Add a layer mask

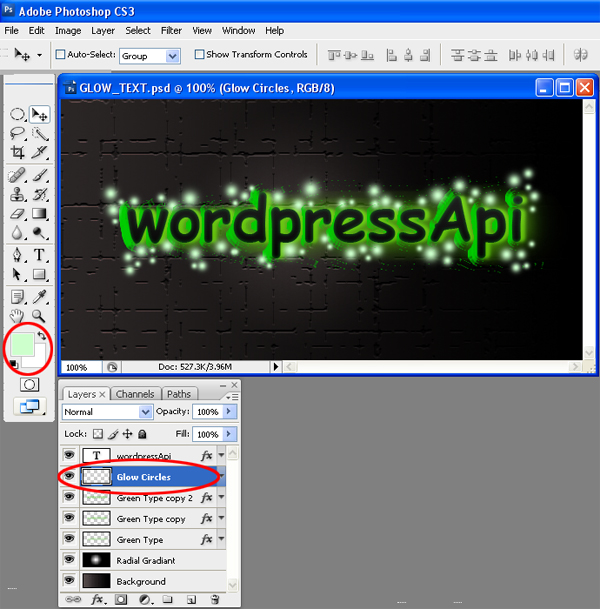point(121,599)
